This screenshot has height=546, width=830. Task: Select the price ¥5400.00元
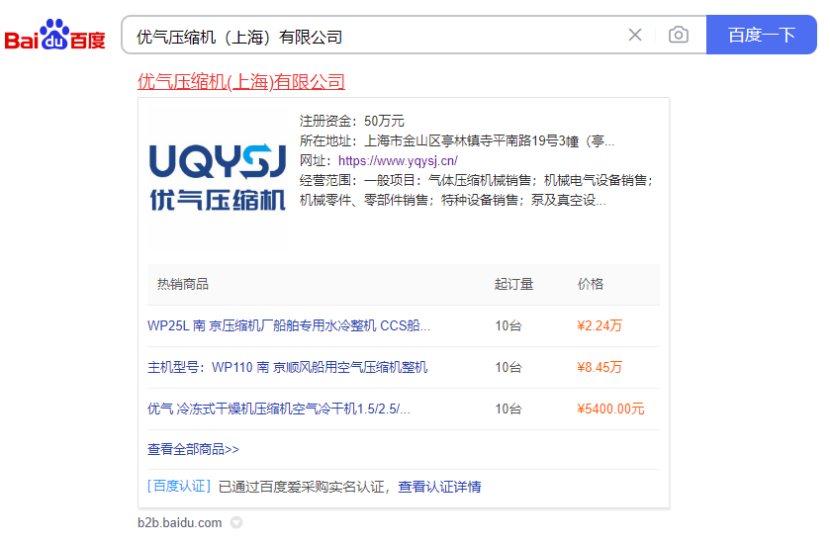pyautogui.click(x=610, y=409)
